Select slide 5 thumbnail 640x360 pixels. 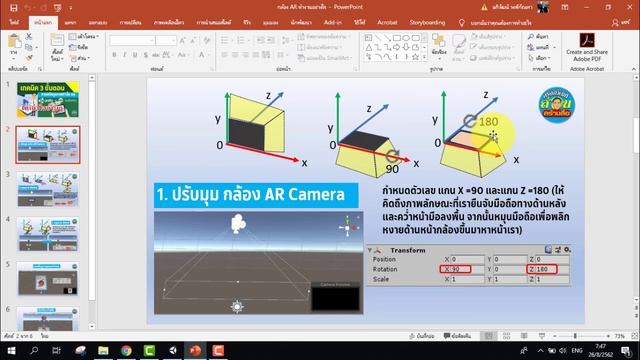pos(48,279)
